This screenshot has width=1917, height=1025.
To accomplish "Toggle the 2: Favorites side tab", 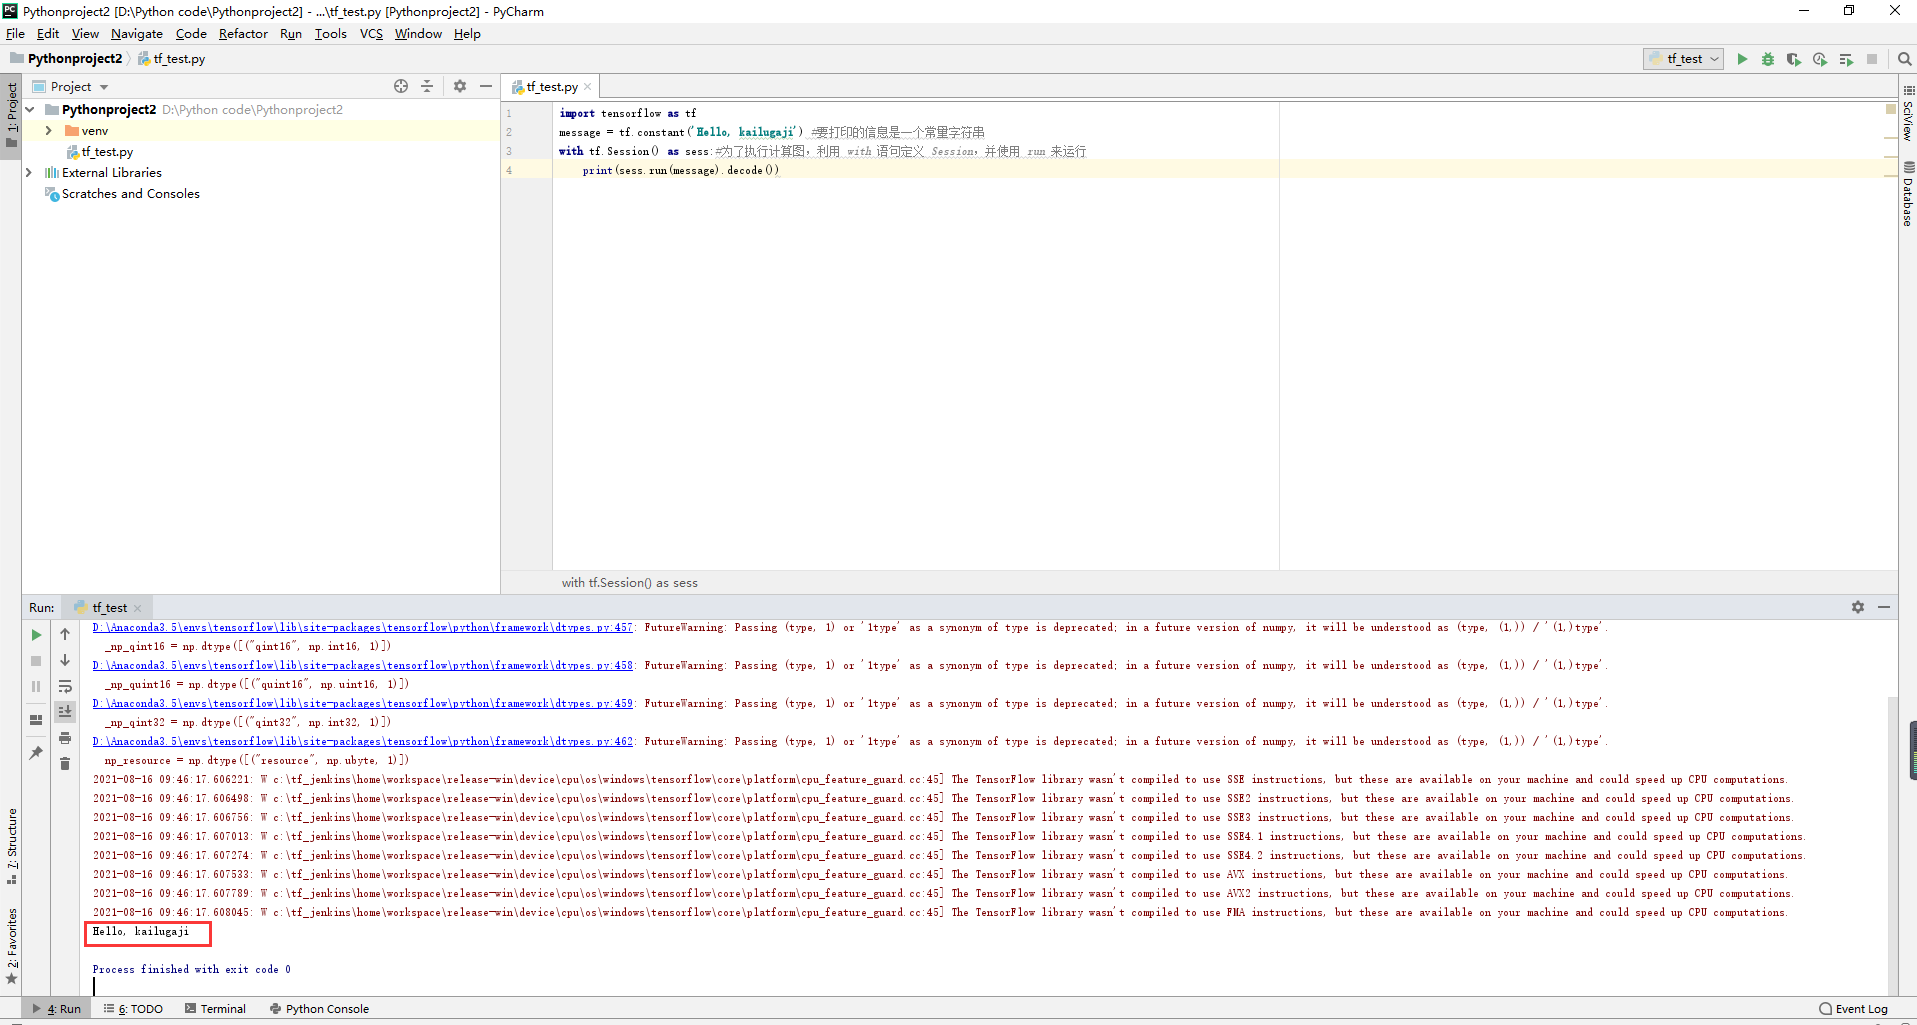I will (x=12, y=946).
